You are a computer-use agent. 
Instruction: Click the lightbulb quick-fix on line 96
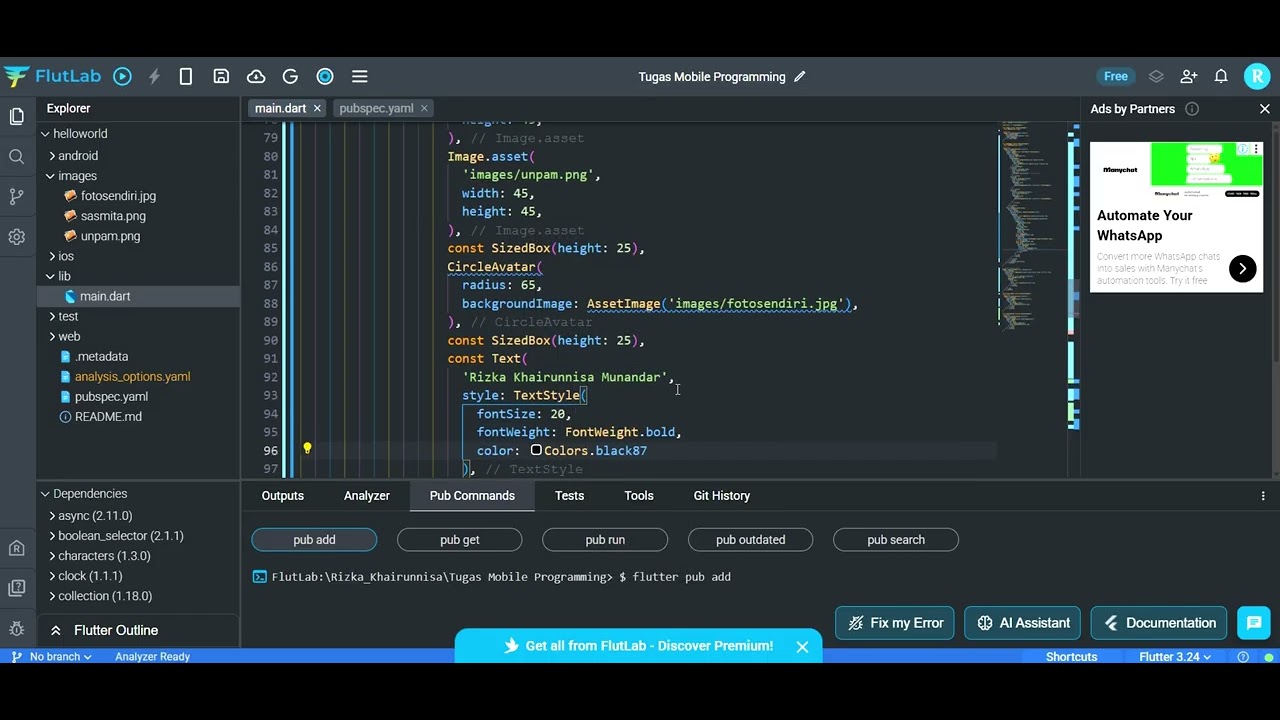click(307, 449)
